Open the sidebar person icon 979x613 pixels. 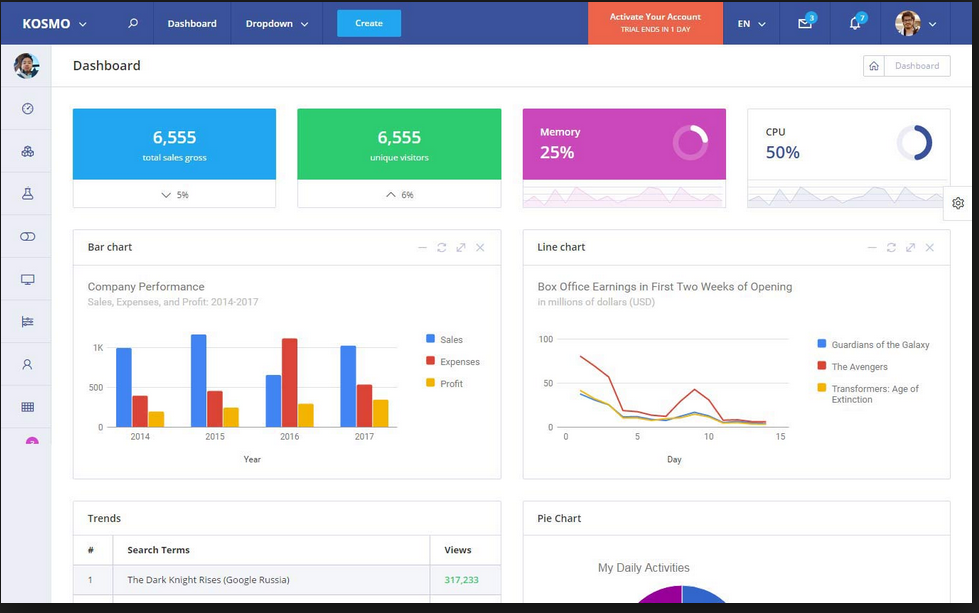[x=27, y=364]
